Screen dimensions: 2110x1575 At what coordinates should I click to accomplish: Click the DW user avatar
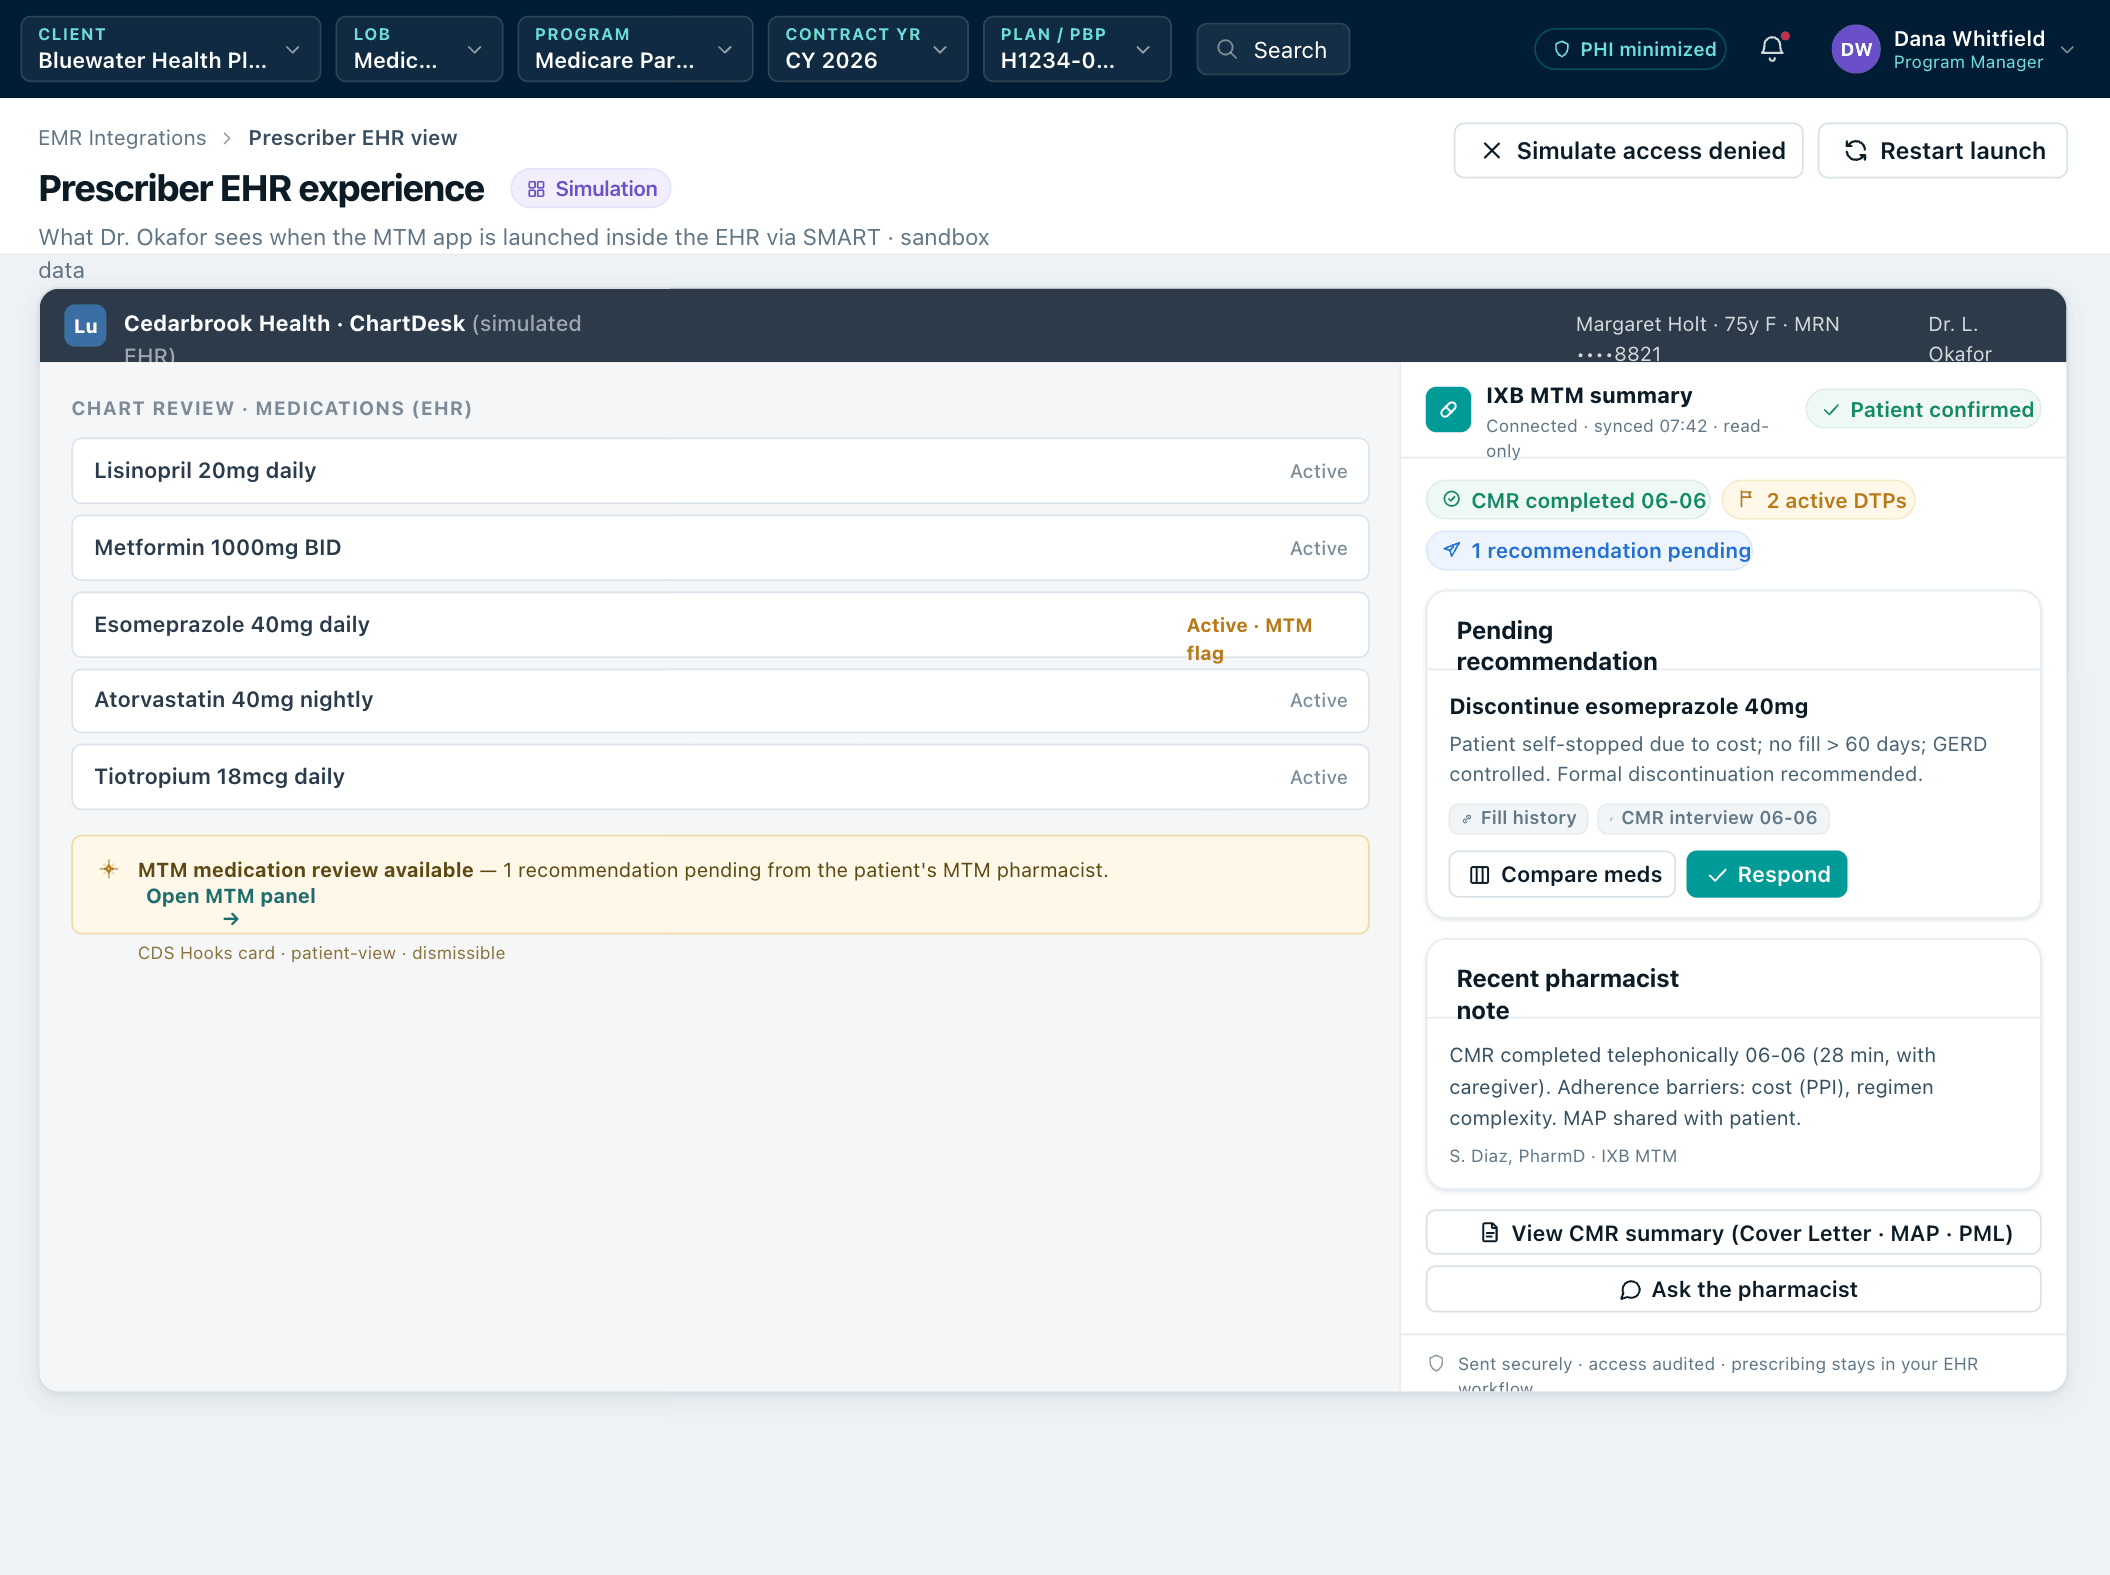1856,49
